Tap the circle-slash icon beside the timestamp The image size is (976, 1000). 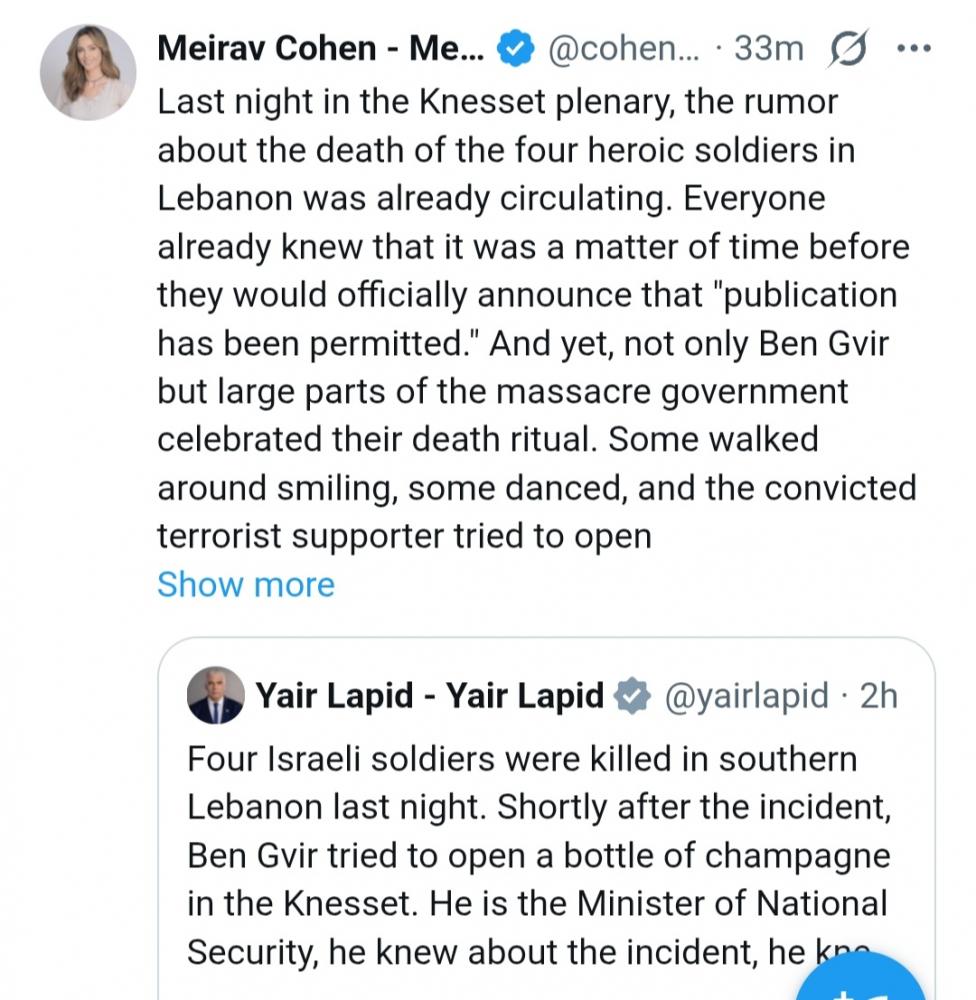point(849,48)
